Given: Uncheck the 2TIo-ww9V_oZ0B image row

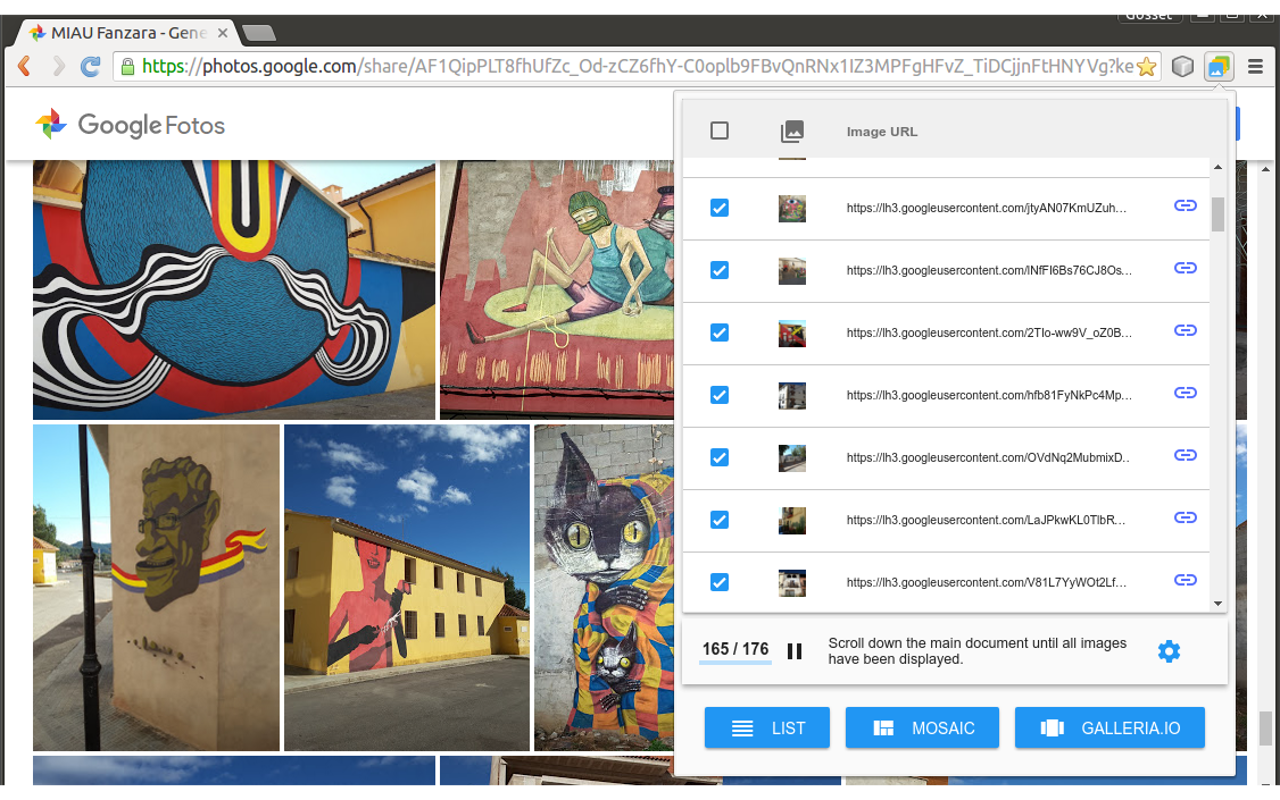Looking at the screenshot, I should (719, 333).
